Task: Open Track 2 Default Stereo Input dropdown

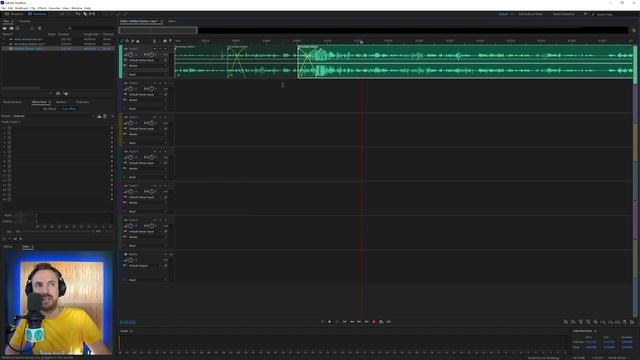Action: 145,94
